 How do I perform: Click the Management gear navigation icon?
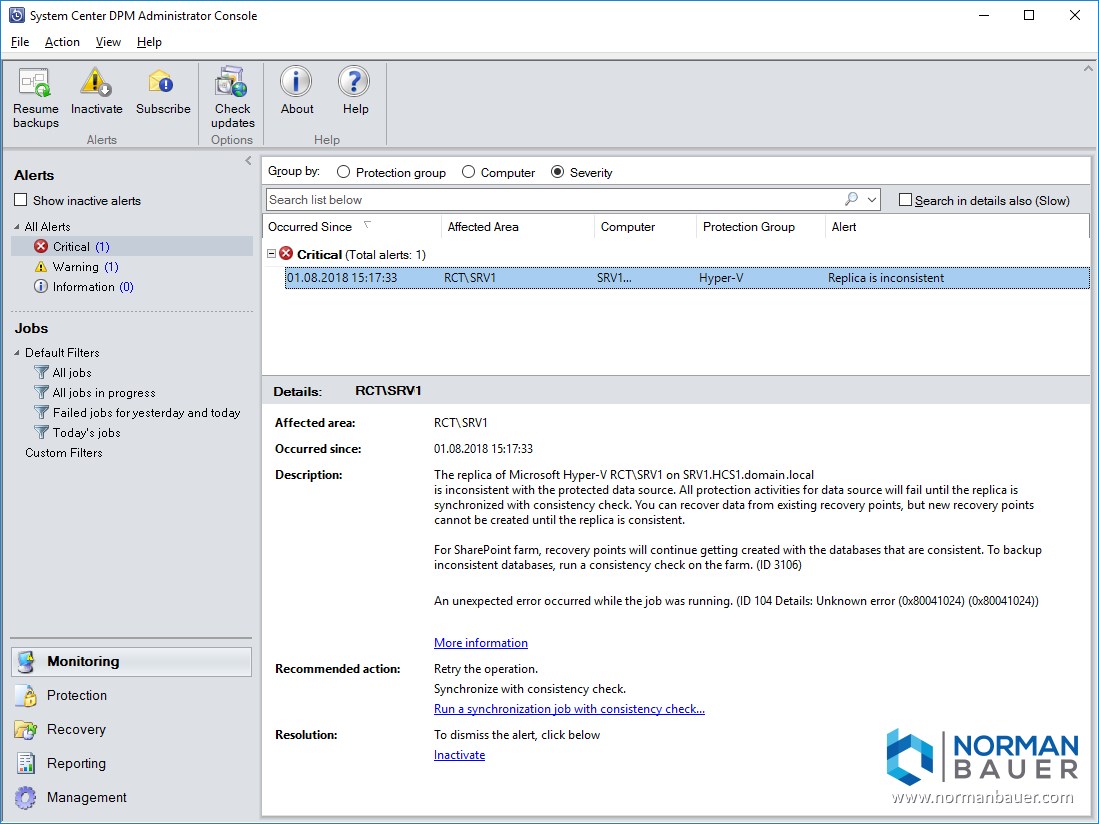[26, 797]
